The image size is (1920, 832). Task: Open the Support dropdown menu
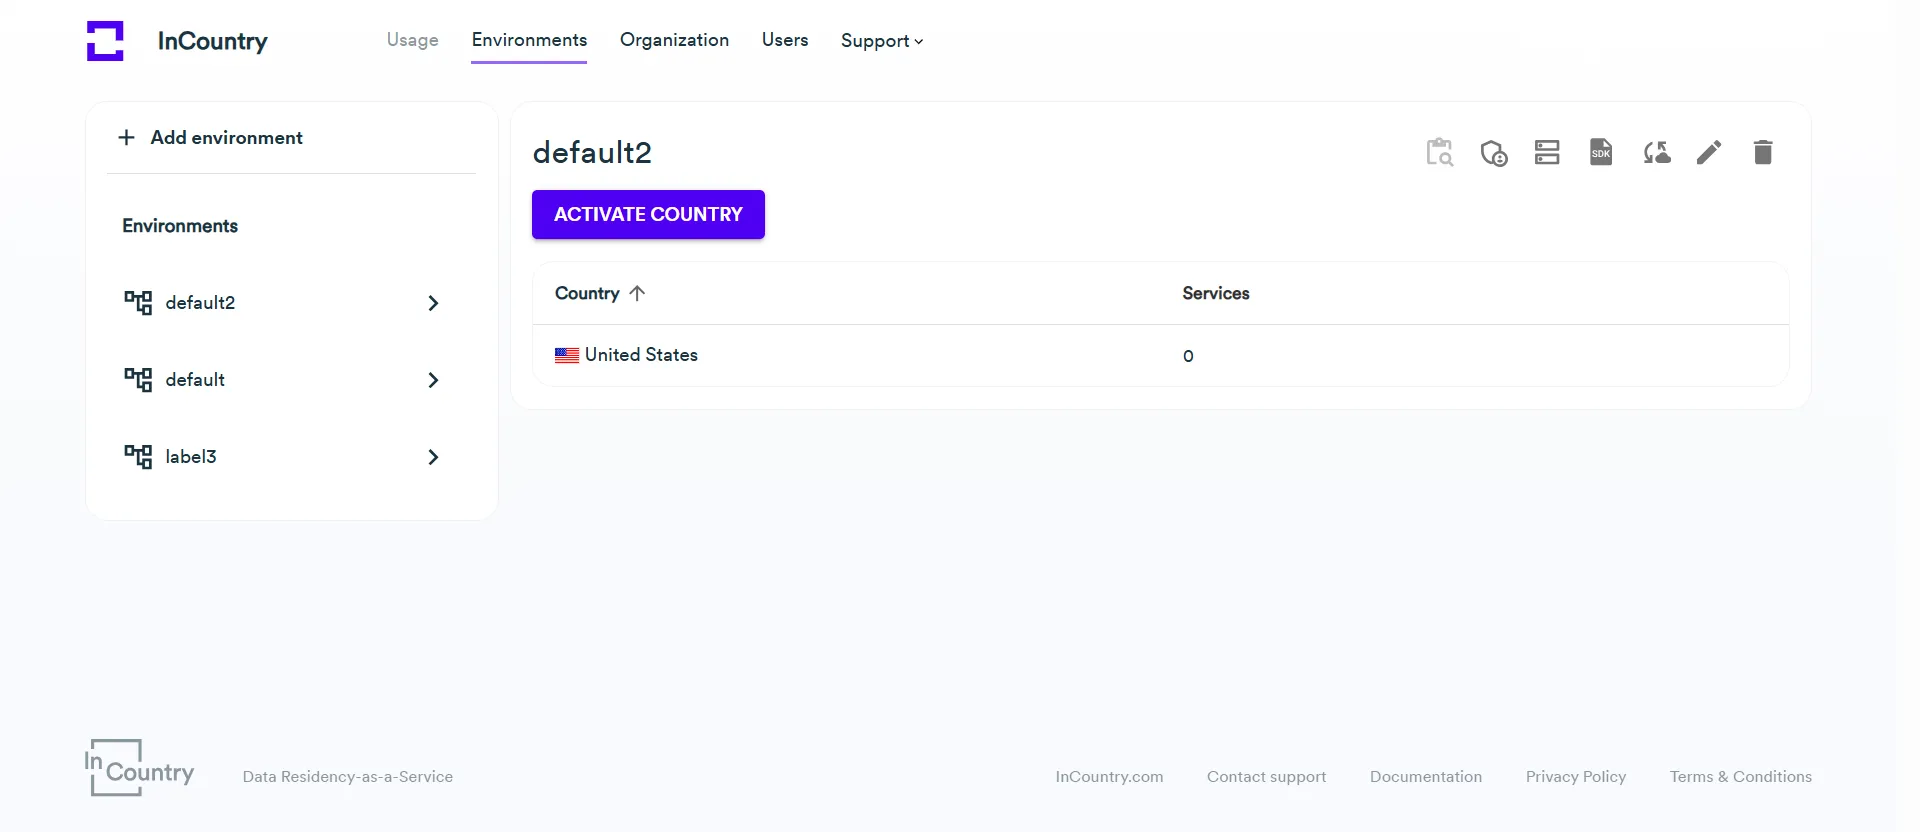[881, 41]
